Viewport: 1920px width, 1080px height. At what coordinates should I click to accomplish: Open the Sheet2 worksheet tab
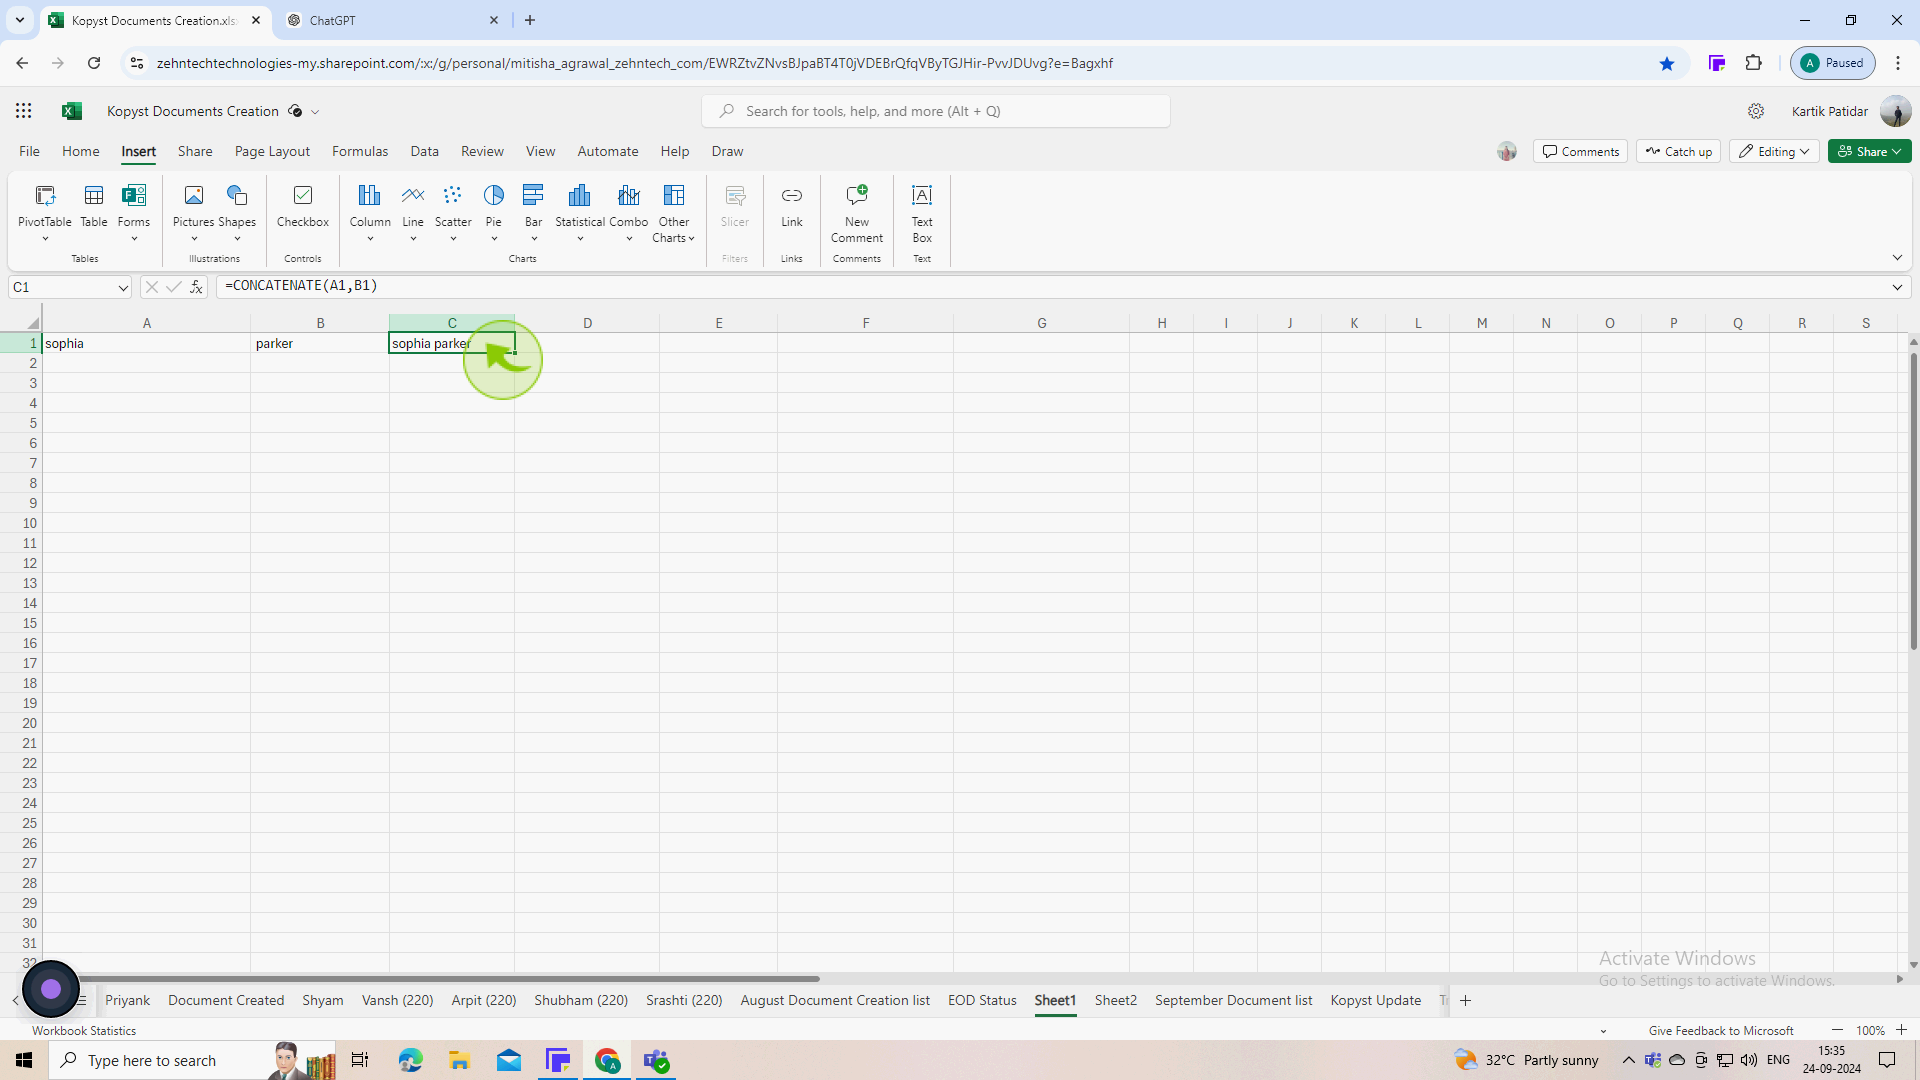[1115, 1000]
